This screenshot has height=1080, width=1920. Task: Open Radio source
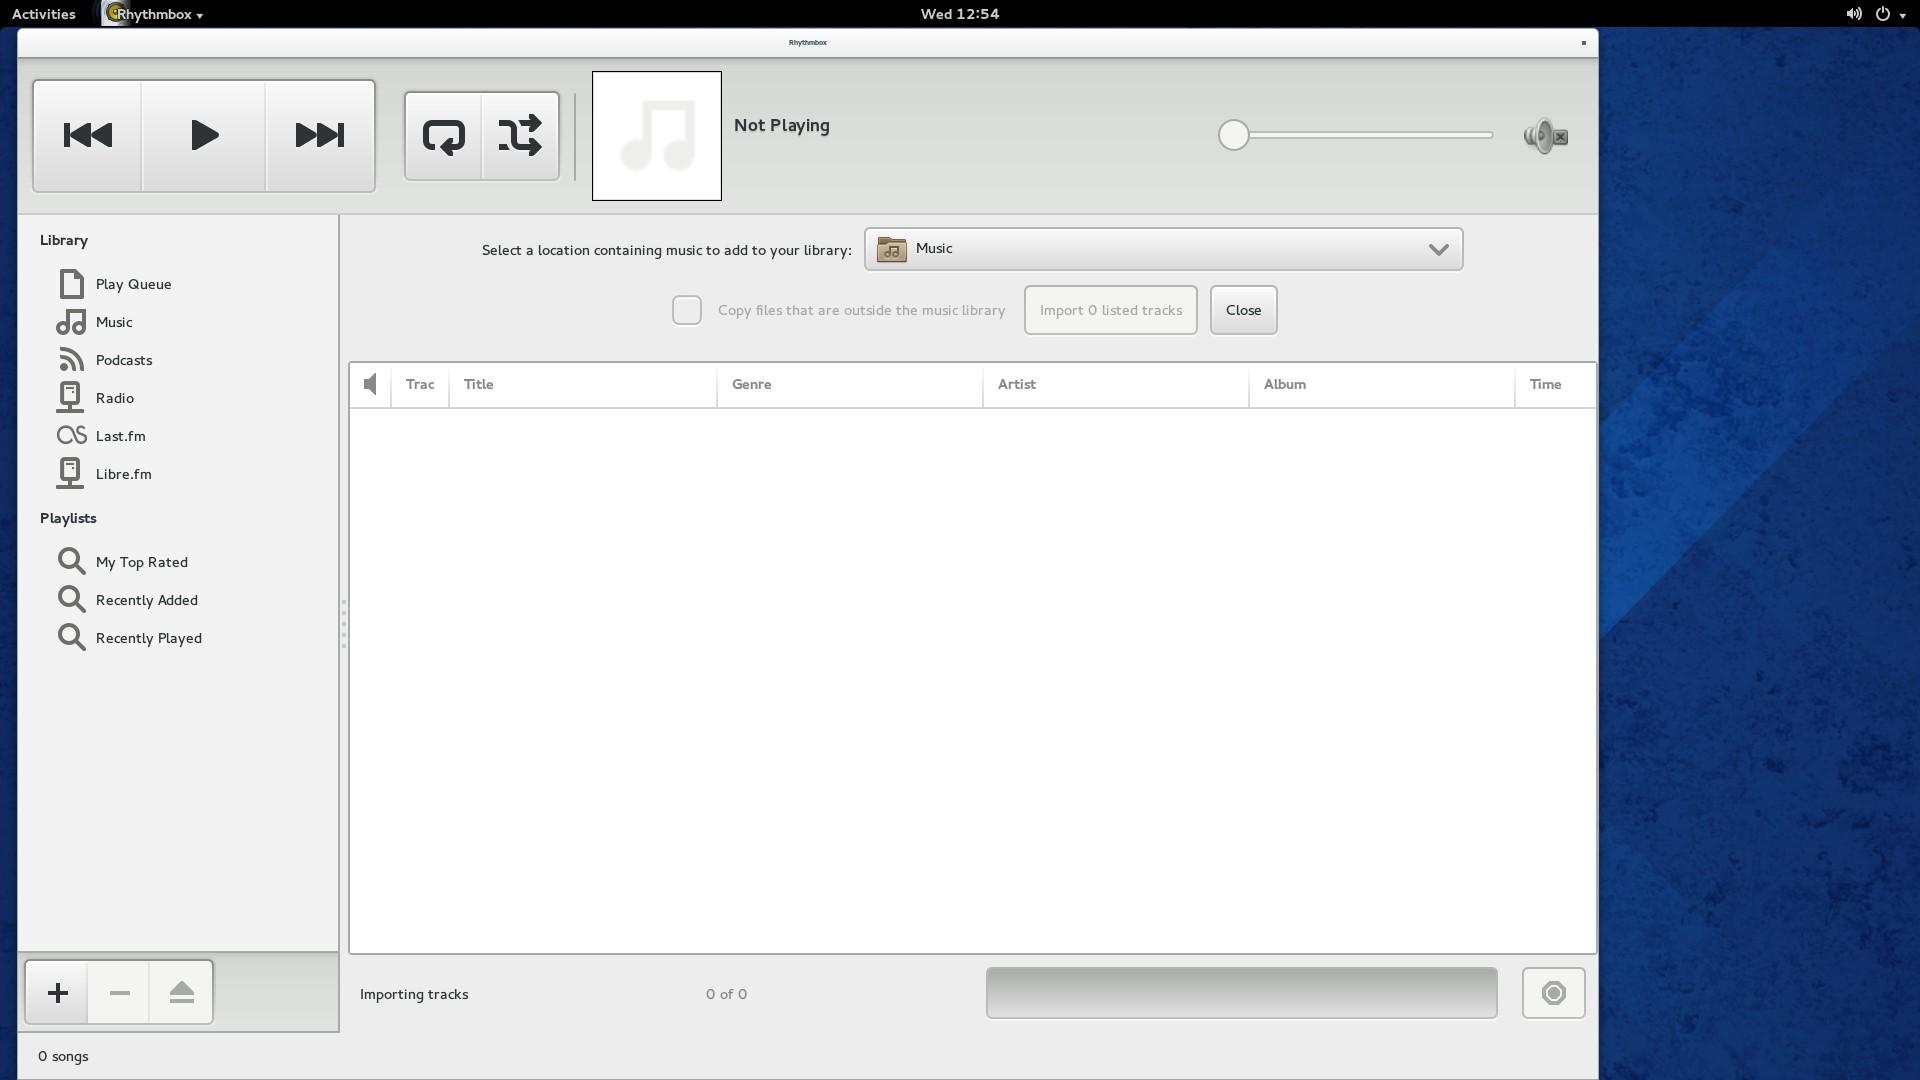pyautogui.click(x=178, y=398)
